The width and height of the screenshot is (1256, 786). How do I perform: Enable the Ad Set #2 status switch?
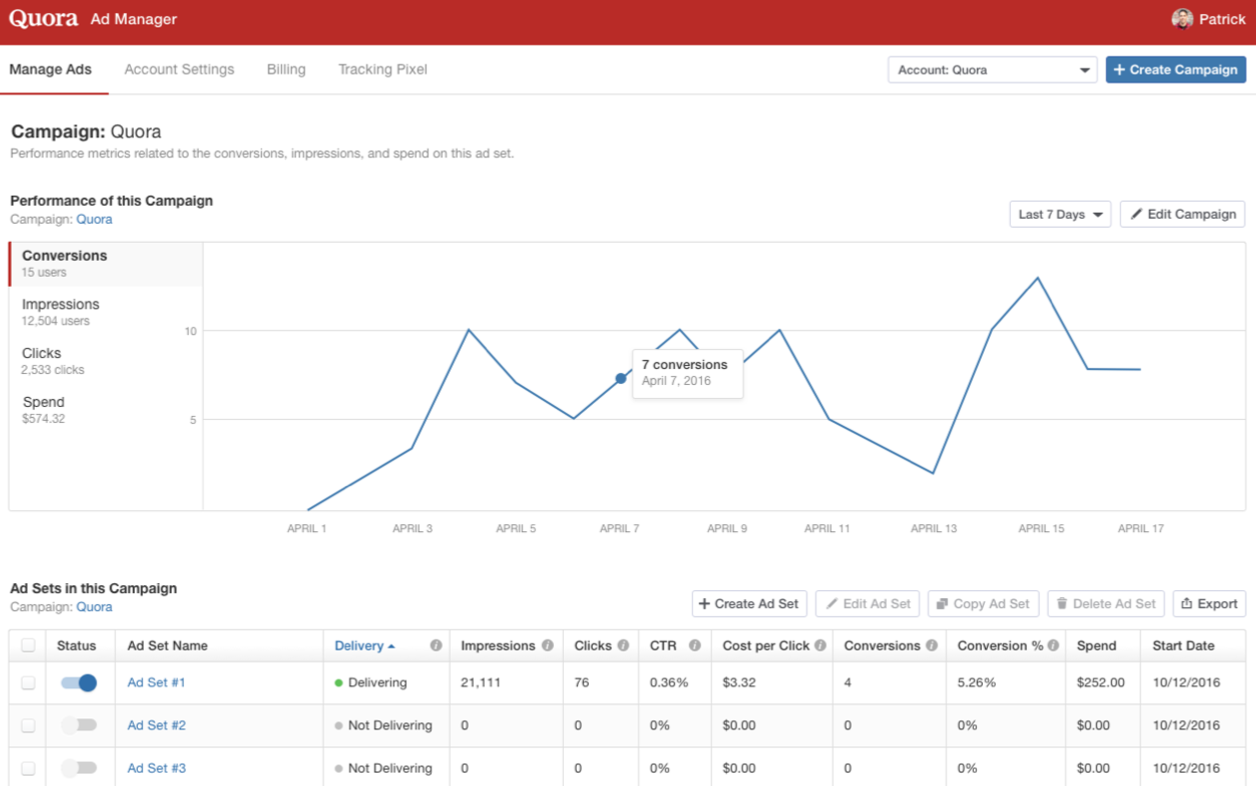79,725
